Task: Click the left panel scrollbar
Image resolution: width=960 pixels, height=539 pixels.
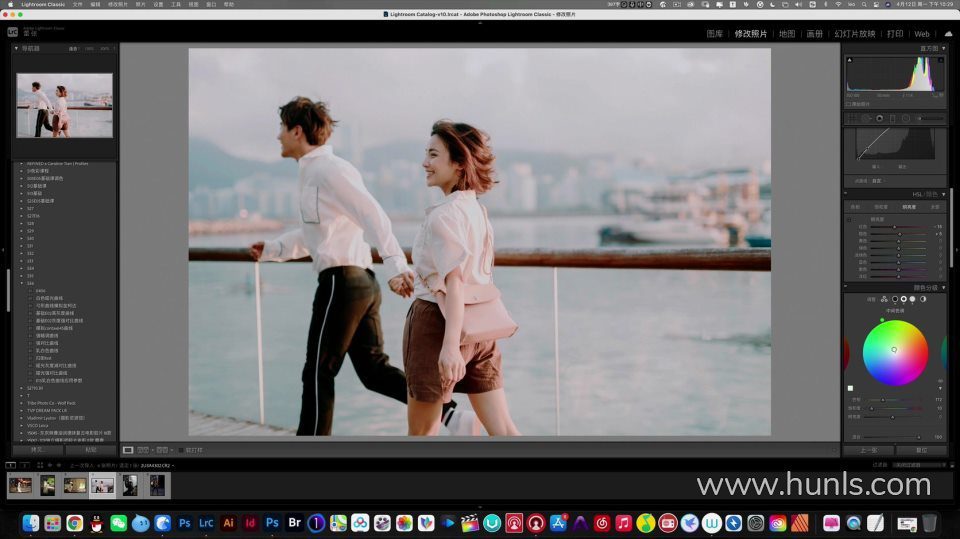Action: pyautogui.click(x=8, y=290)
